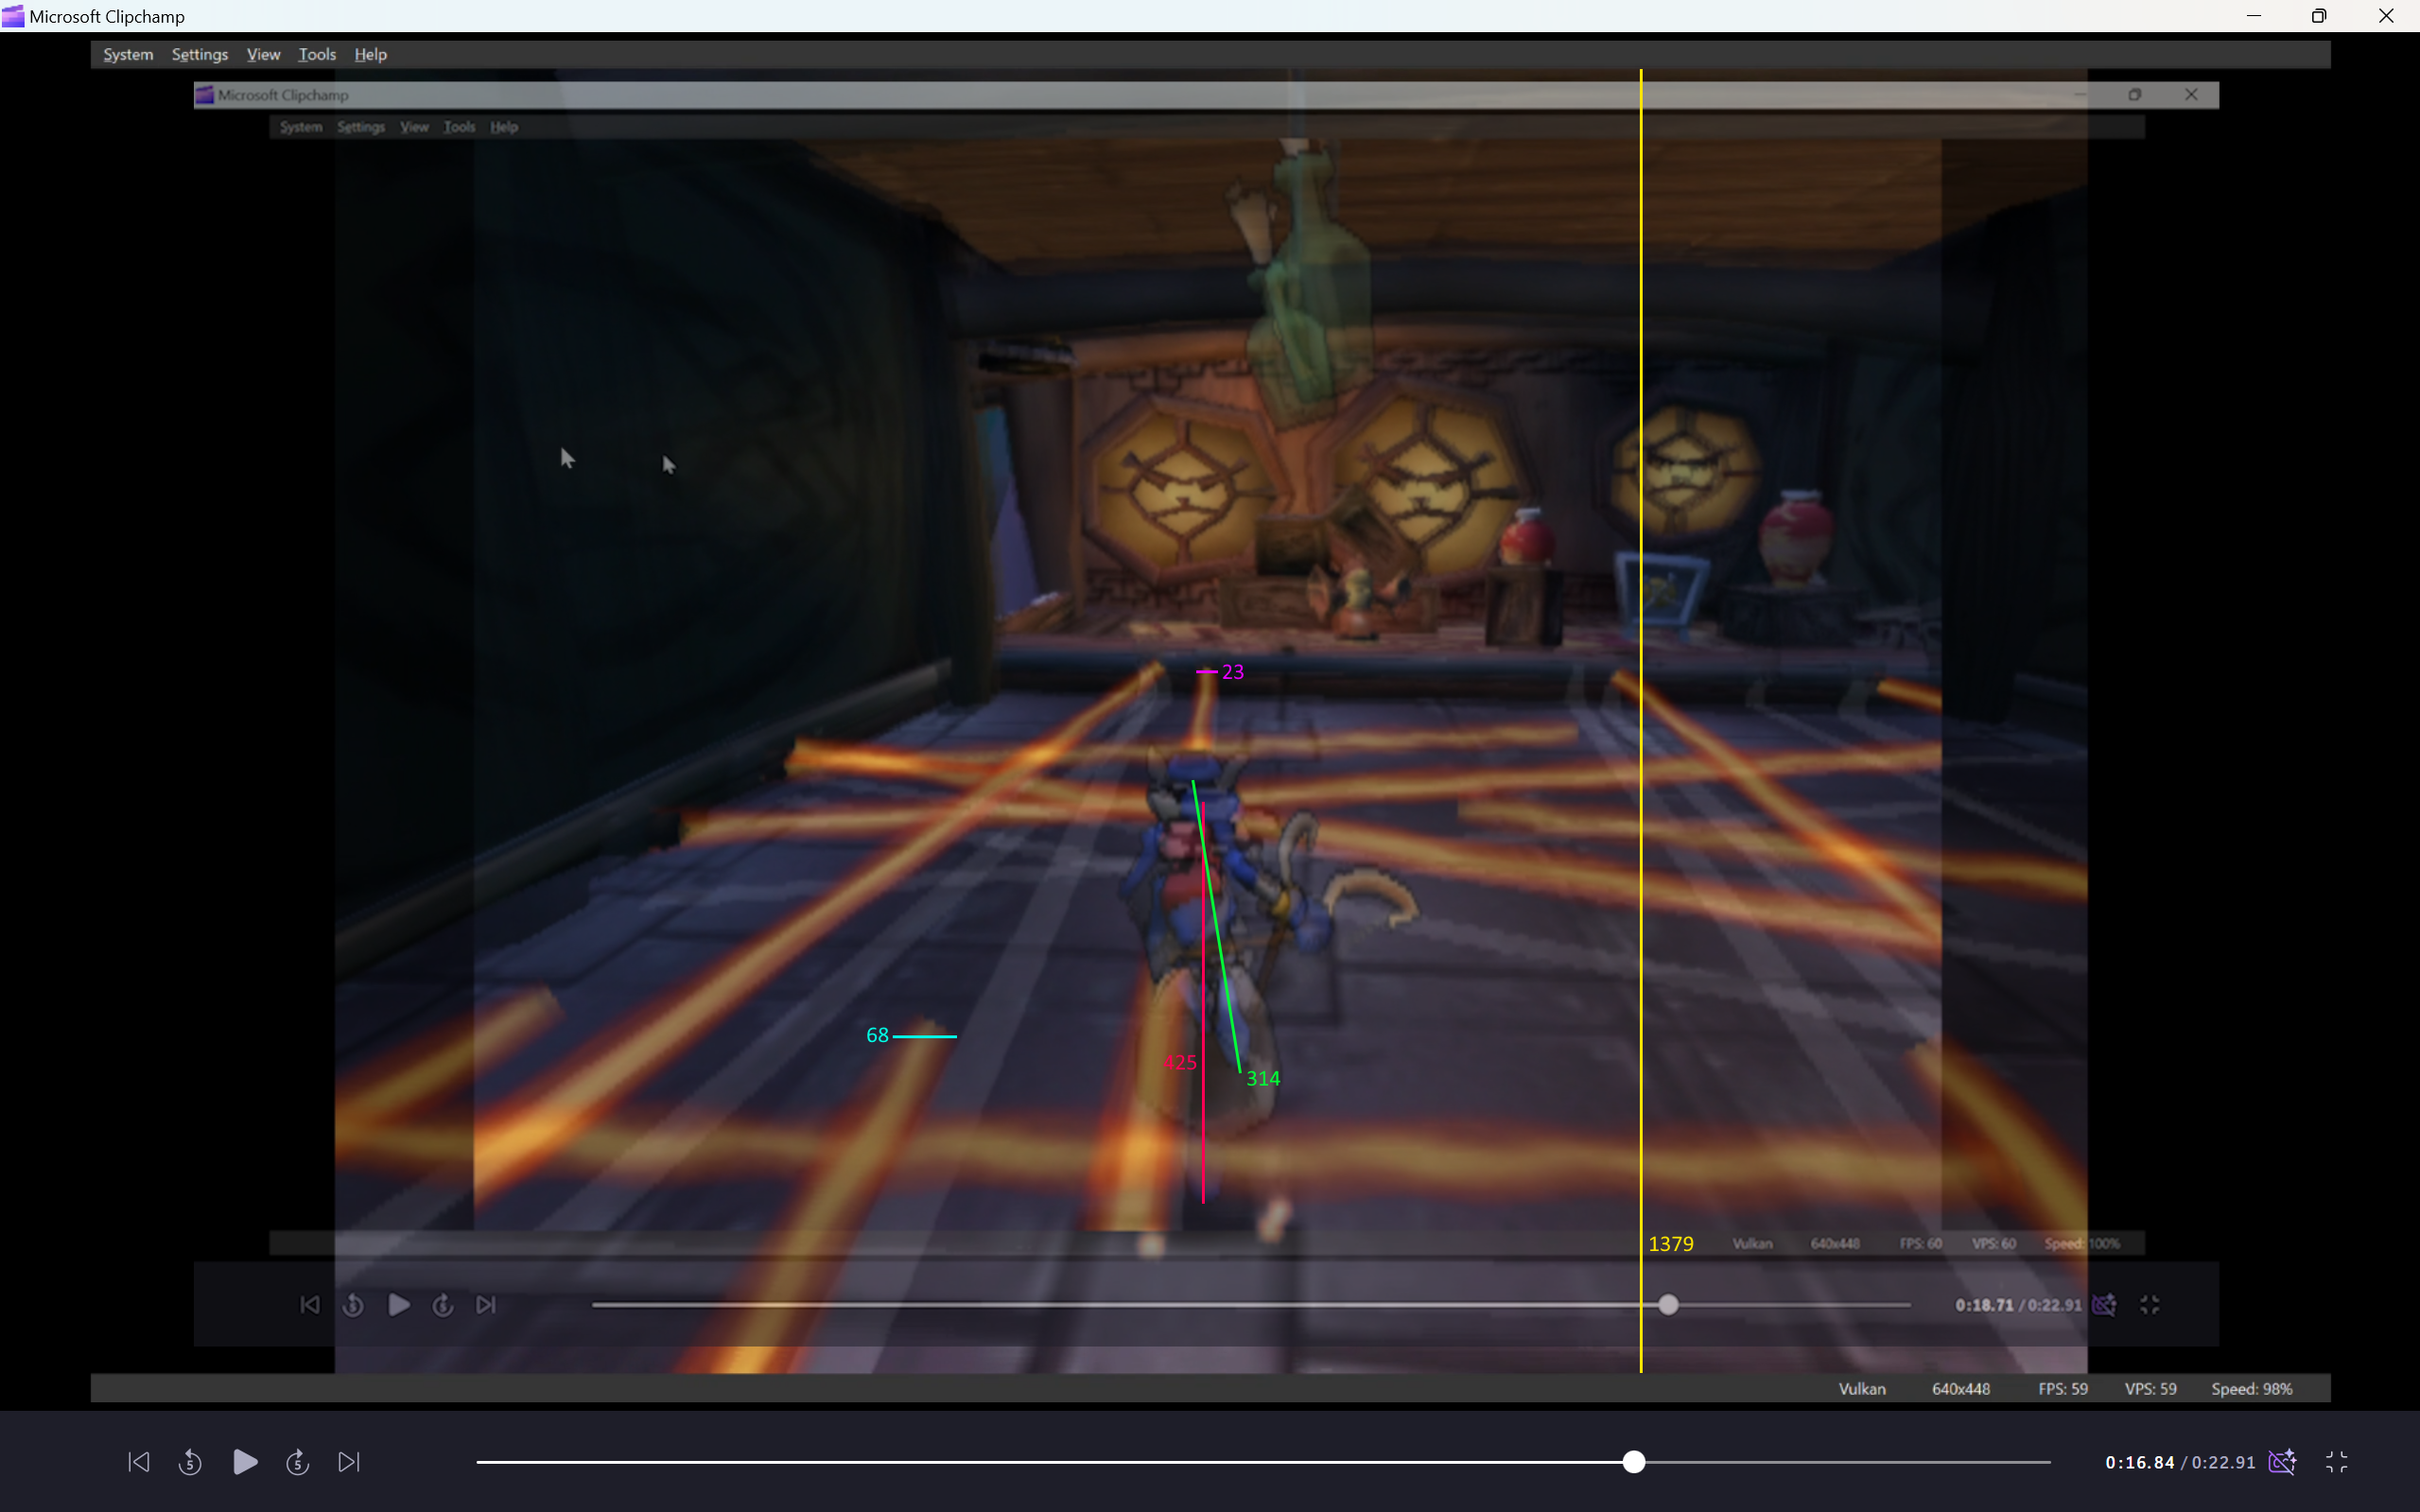Click the FPS: 59 status entry
Screen dimensions: 2420x1512
pos(2063,1389)
